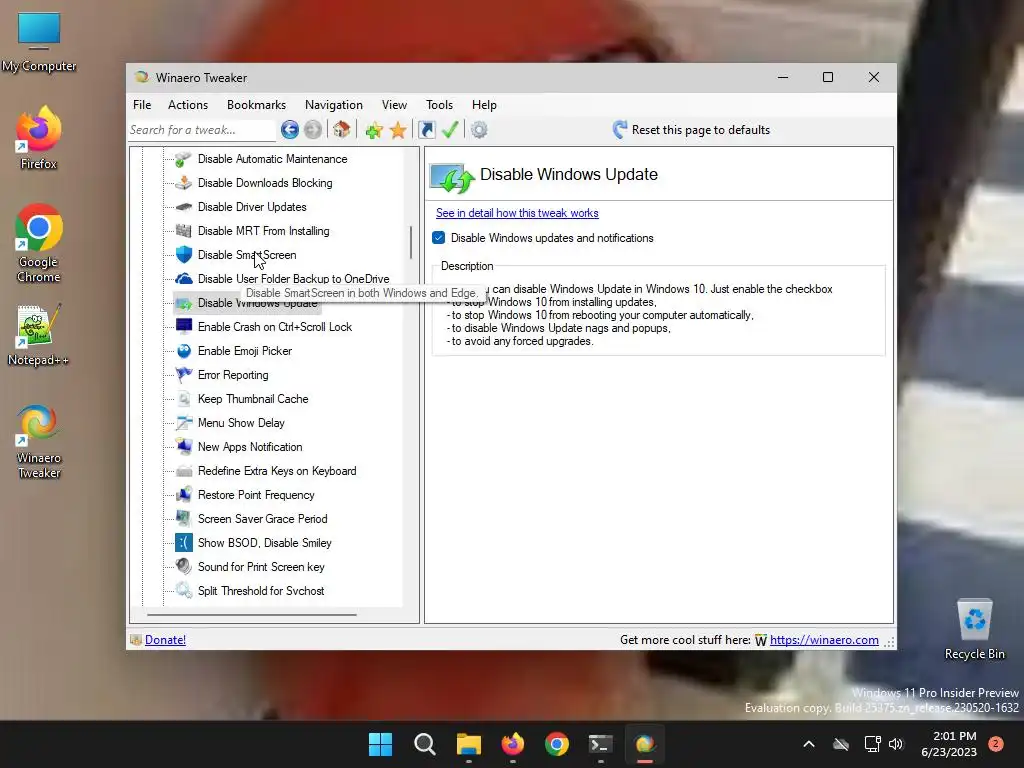Open the Home page icon in toolbar
The image size is (1024, 768).
pyautogui.click(x=341, y=129)
